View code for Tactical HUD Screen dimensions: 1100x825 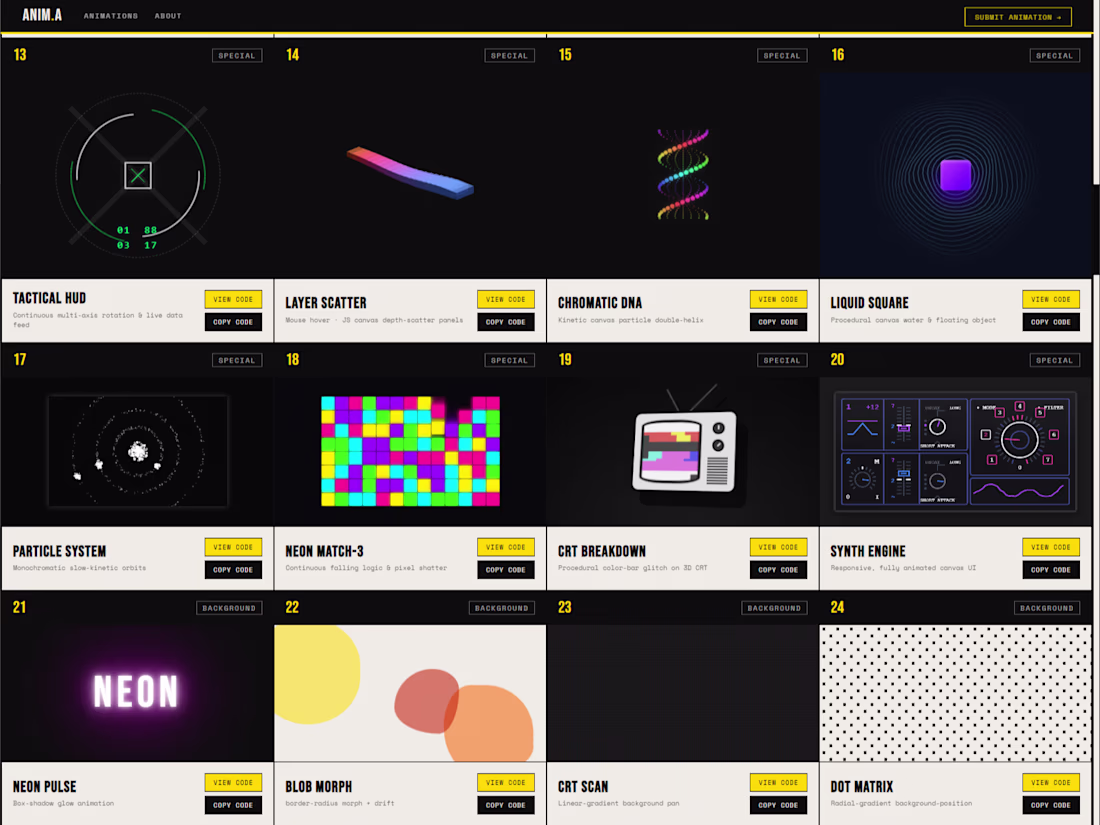tap(233, 299)
